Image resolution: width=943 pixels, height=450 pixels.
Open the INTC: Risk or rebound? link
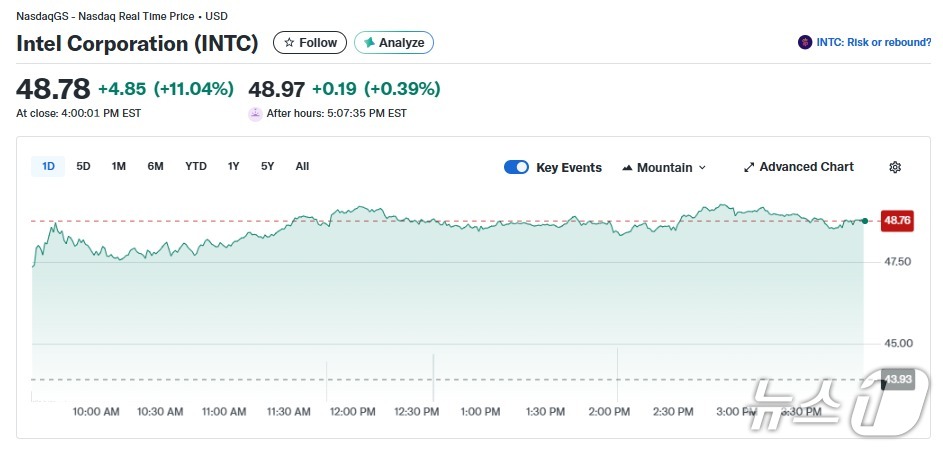(873, 42)
